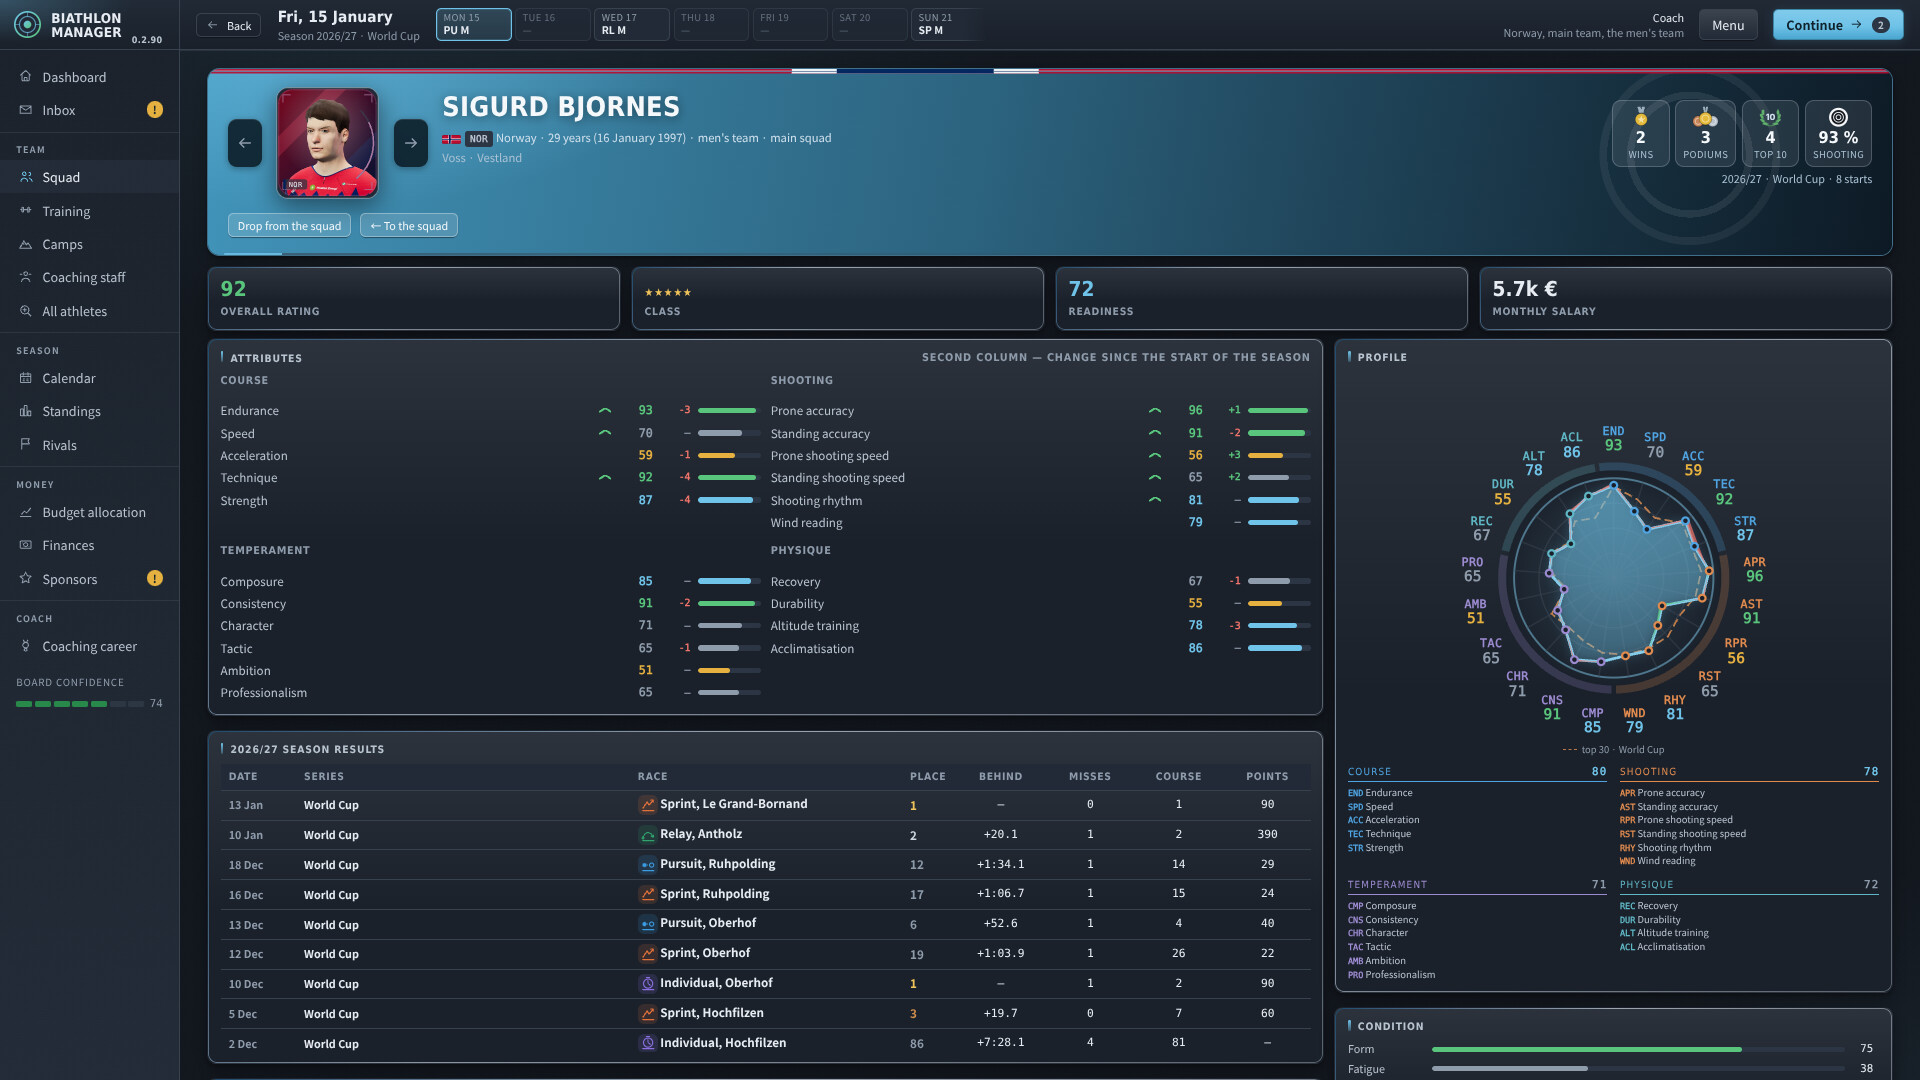Click Drop from the squad

(289, 225)
